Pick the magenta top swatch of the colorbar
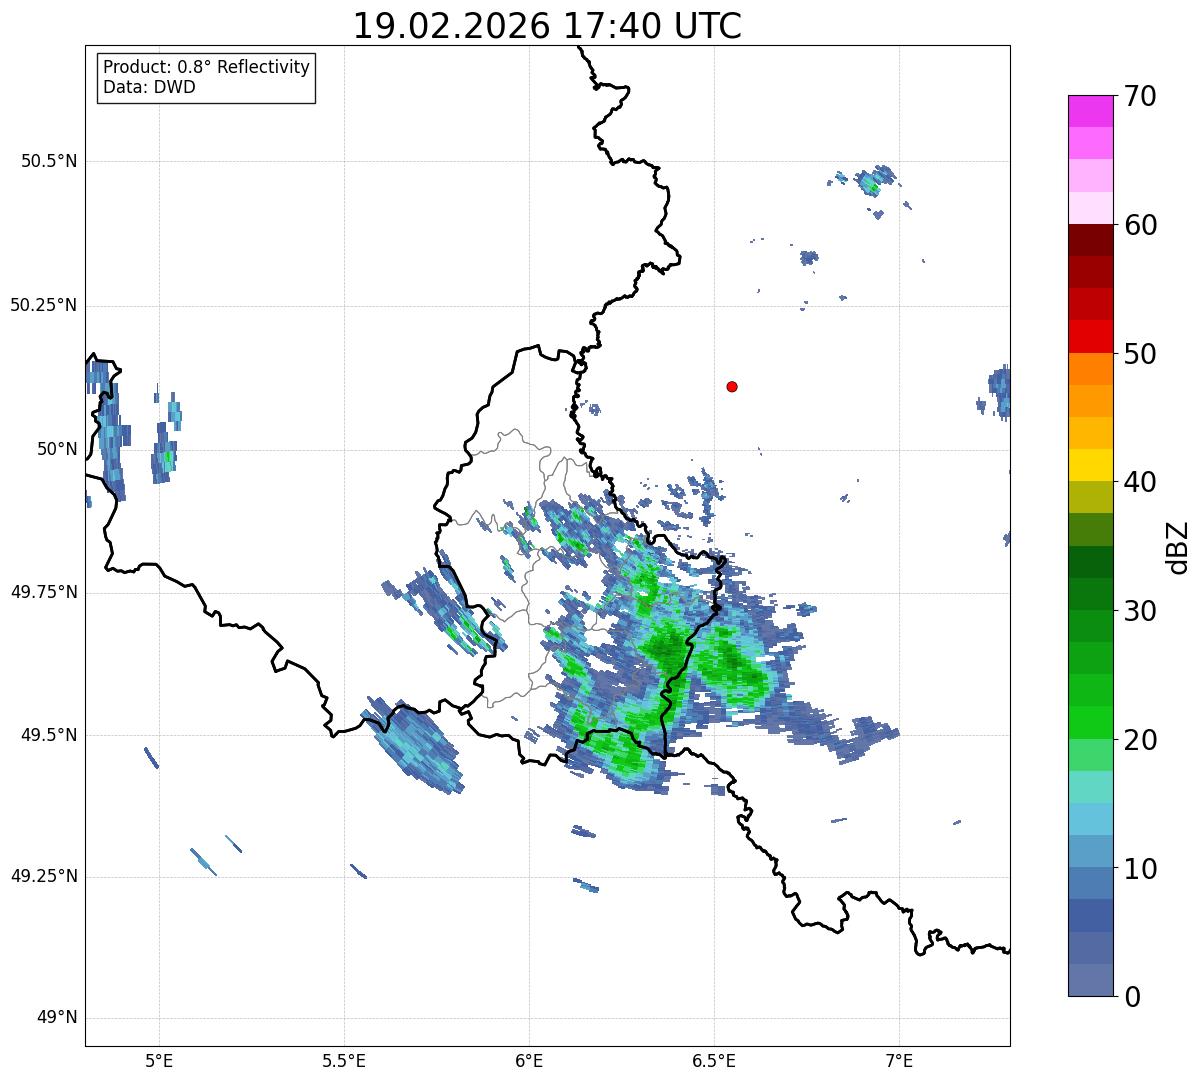1202x1081 pixels. pyautogui.click(x=1090, y=111)
